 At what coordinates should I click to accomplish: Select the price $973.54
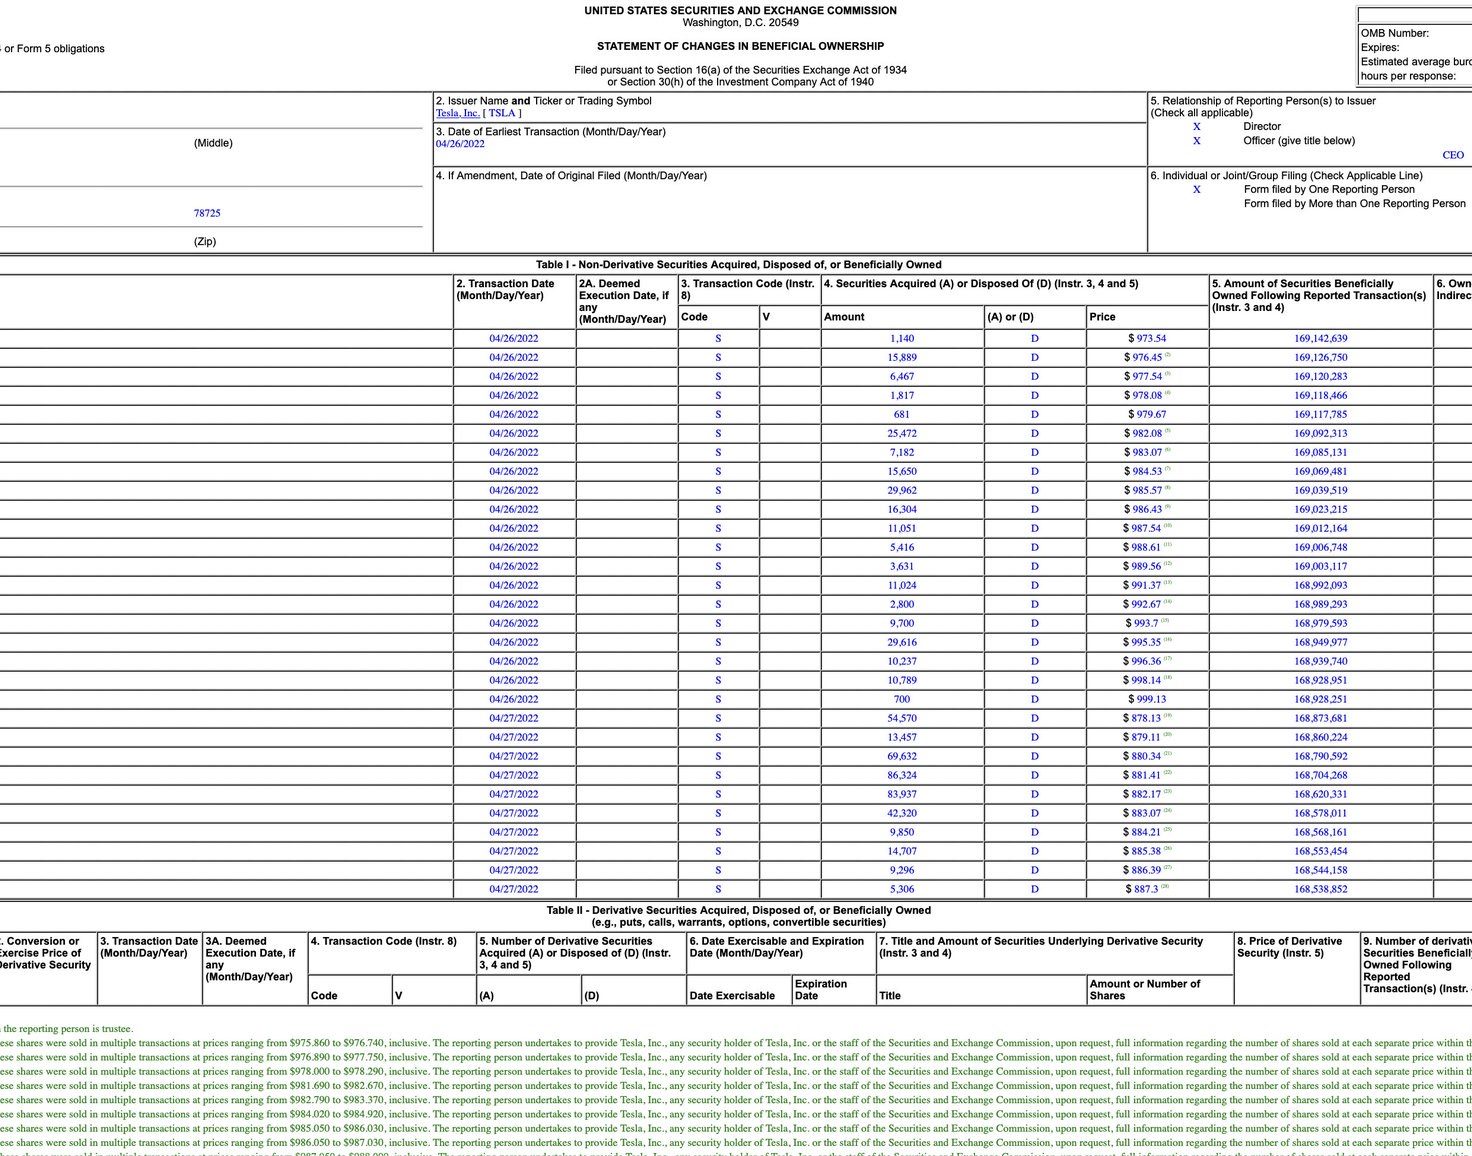coord(1147,339)
